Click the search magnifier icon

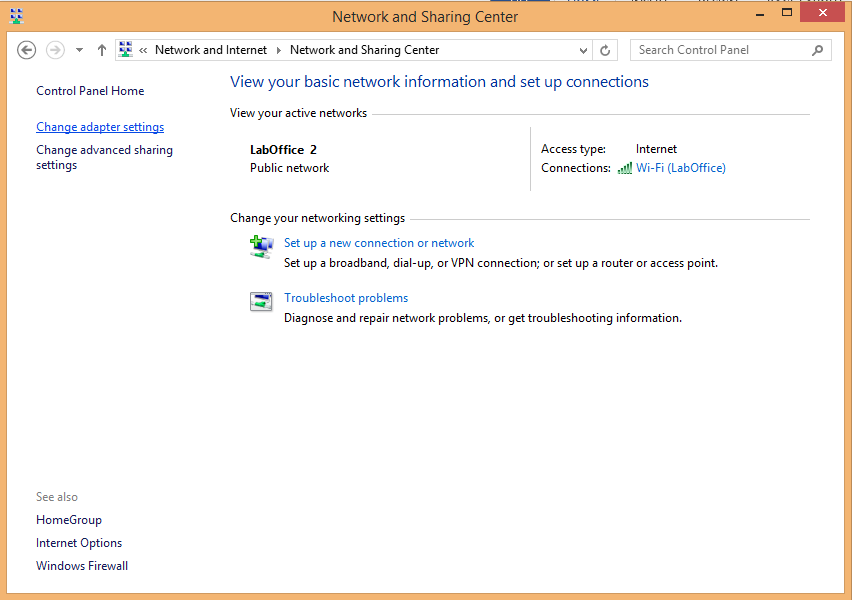coord(818,49)
